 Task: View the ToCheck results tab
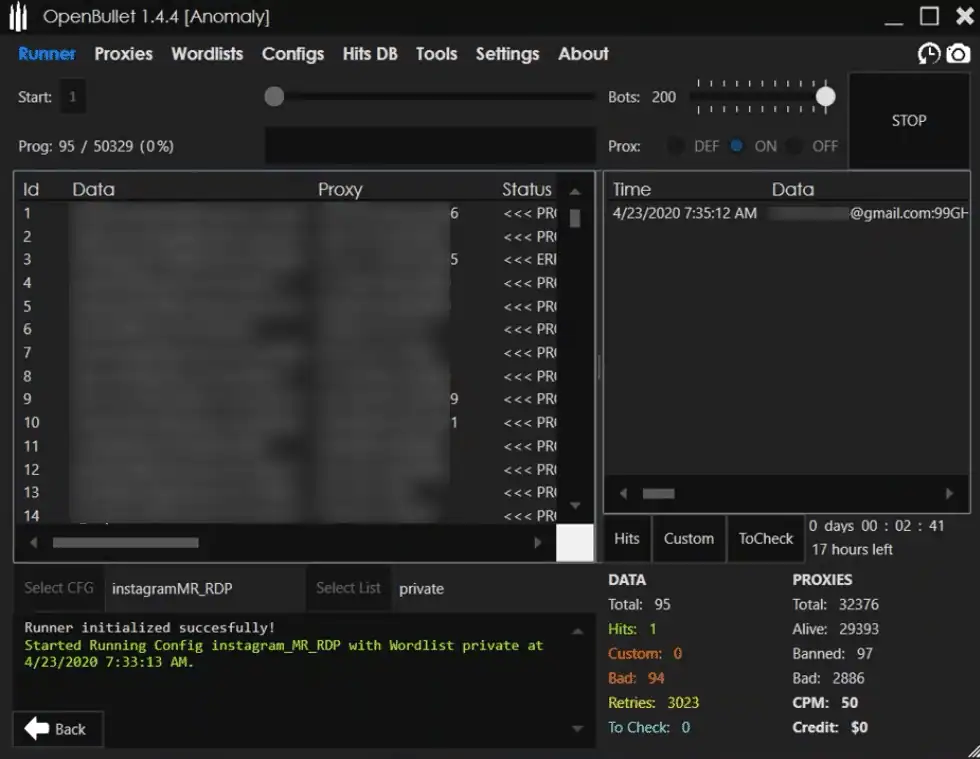(765, 538)
